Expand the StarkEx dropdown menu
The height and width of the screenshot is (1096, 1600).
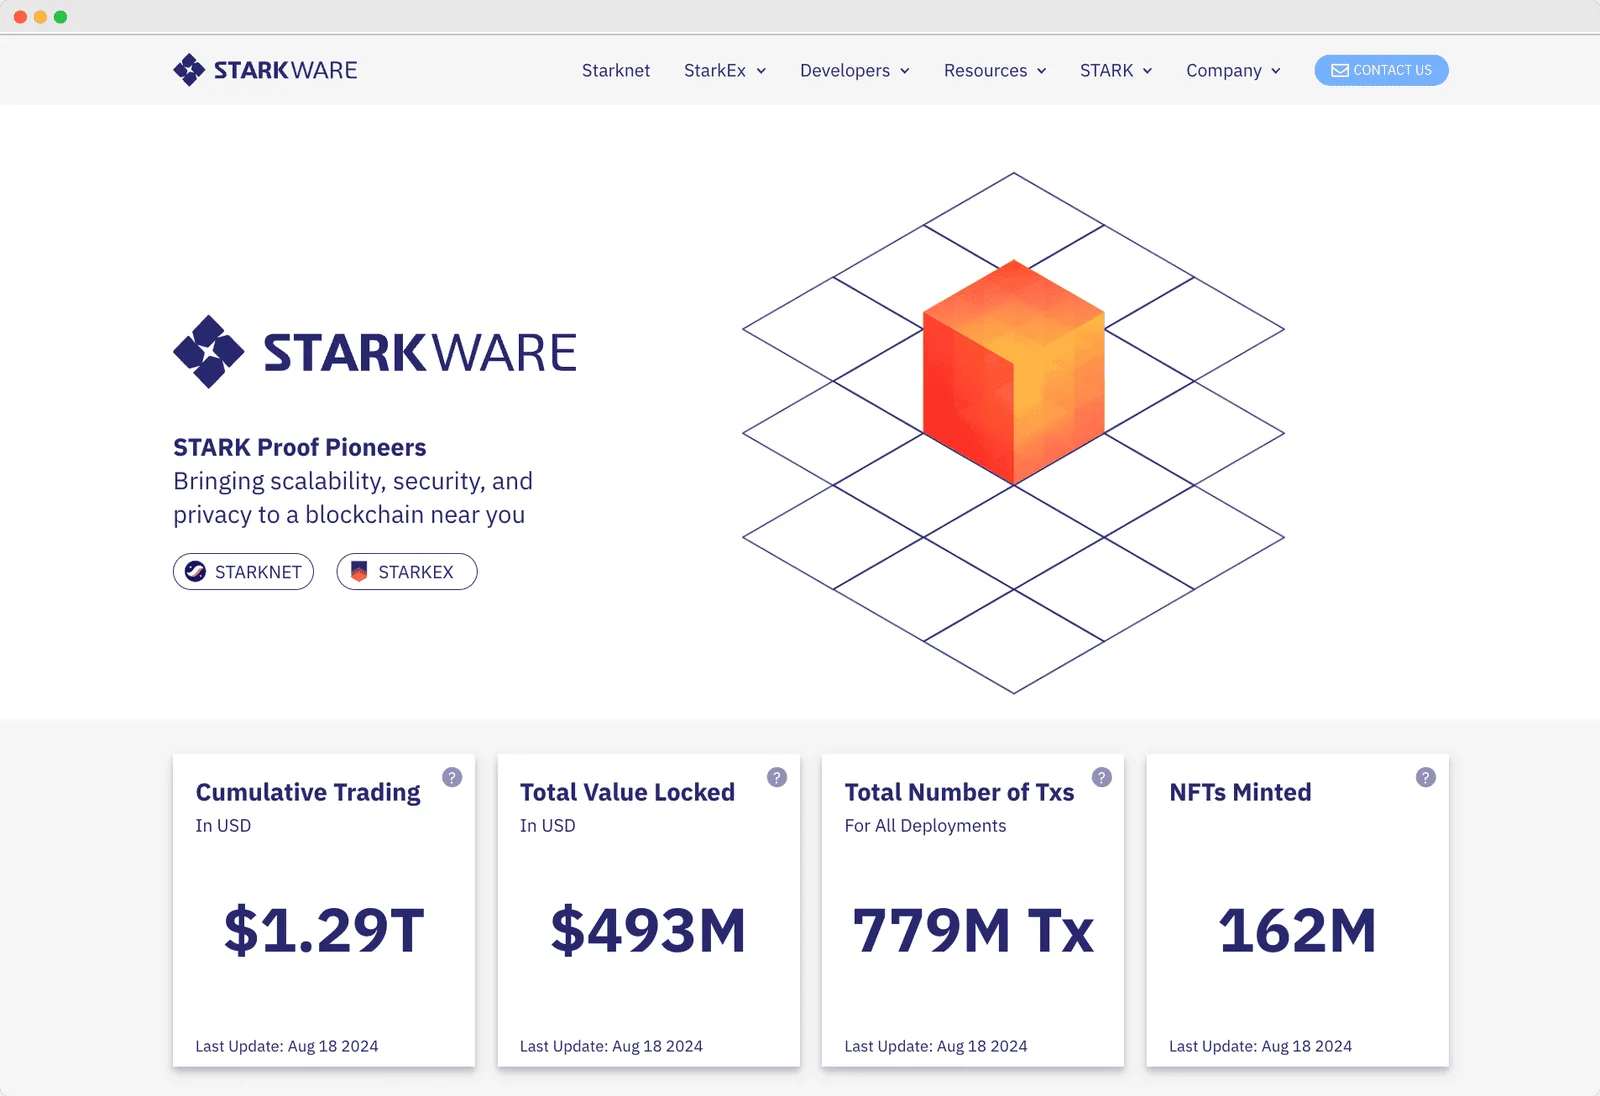(725, 70)
